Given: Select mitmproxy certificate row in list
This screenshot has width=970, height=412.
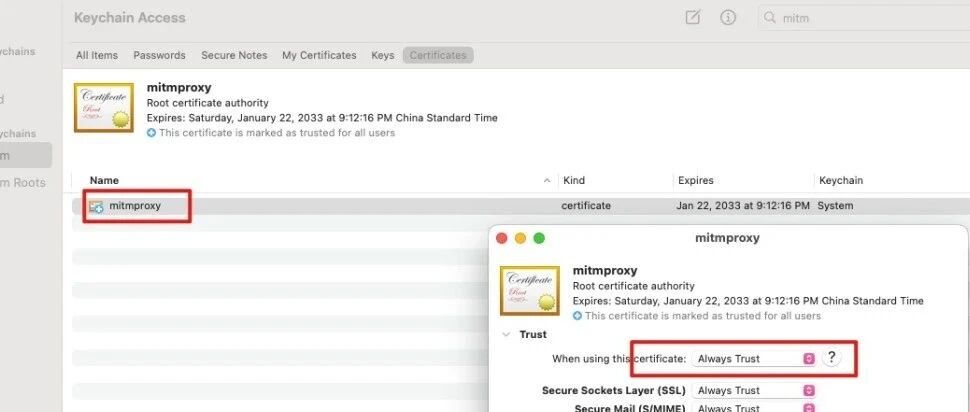Looking at the screenshot, I should coord(520,205).
